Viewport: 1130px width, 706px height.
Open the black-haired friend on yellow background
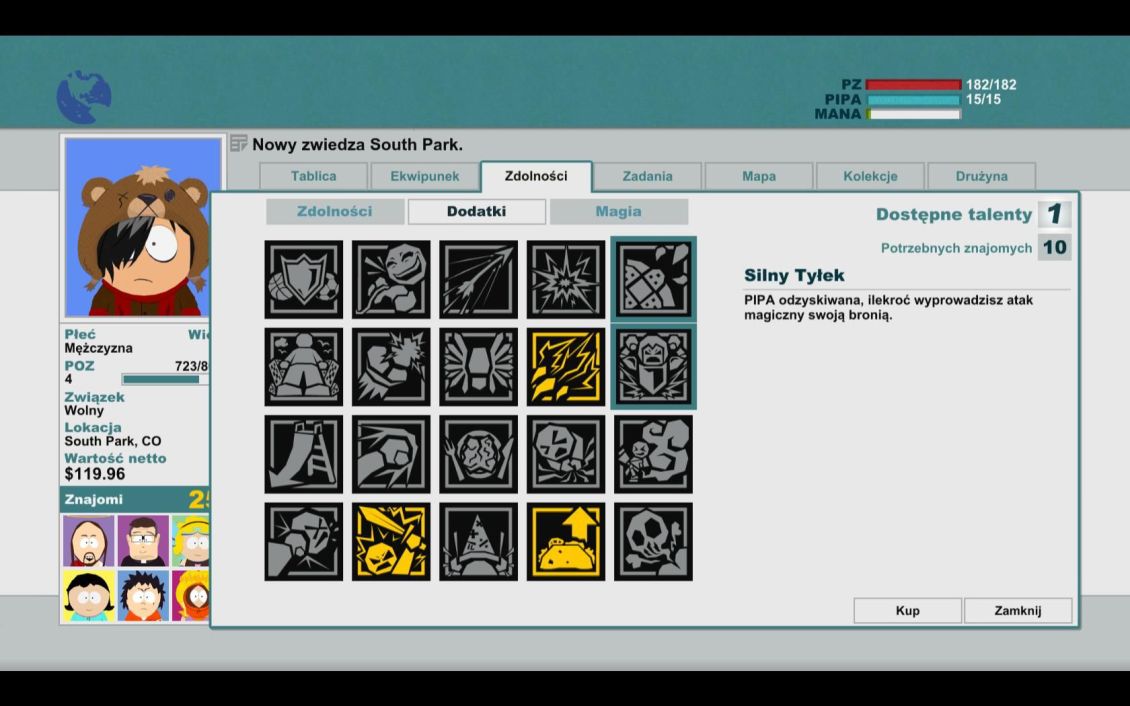[89, 596]
